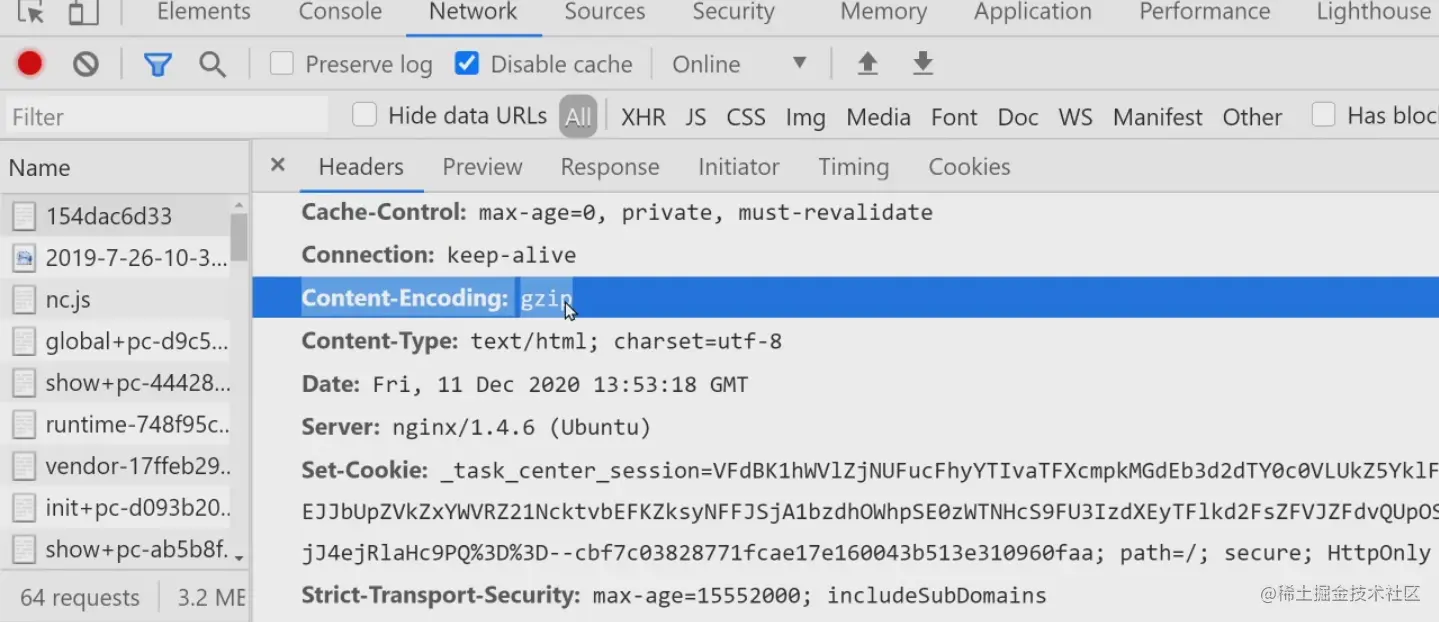Open the Timing tab
Viewport: 1439px width, 622px height.
click(853, 167)
